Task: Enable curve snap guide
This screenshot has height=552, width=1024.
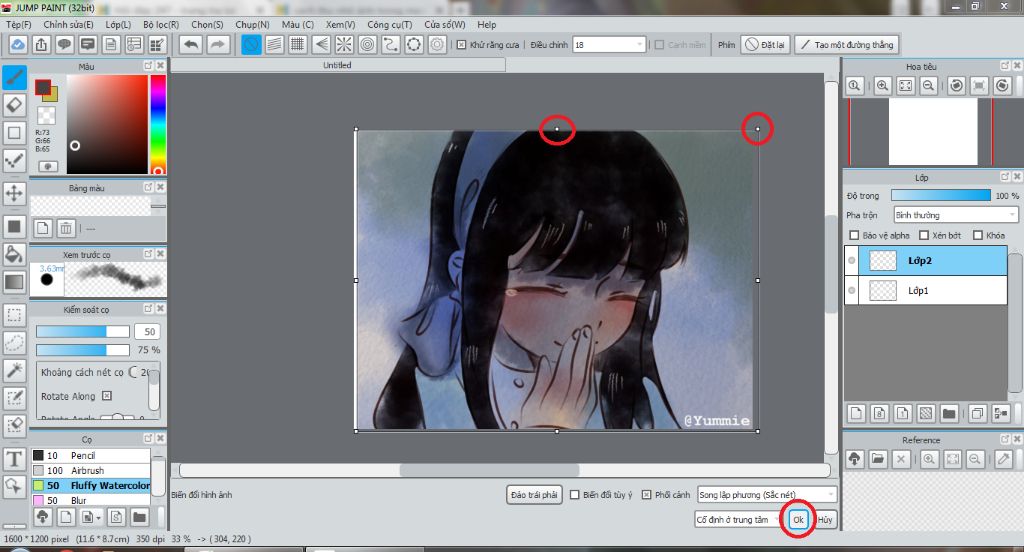Action: coord(391,44)
